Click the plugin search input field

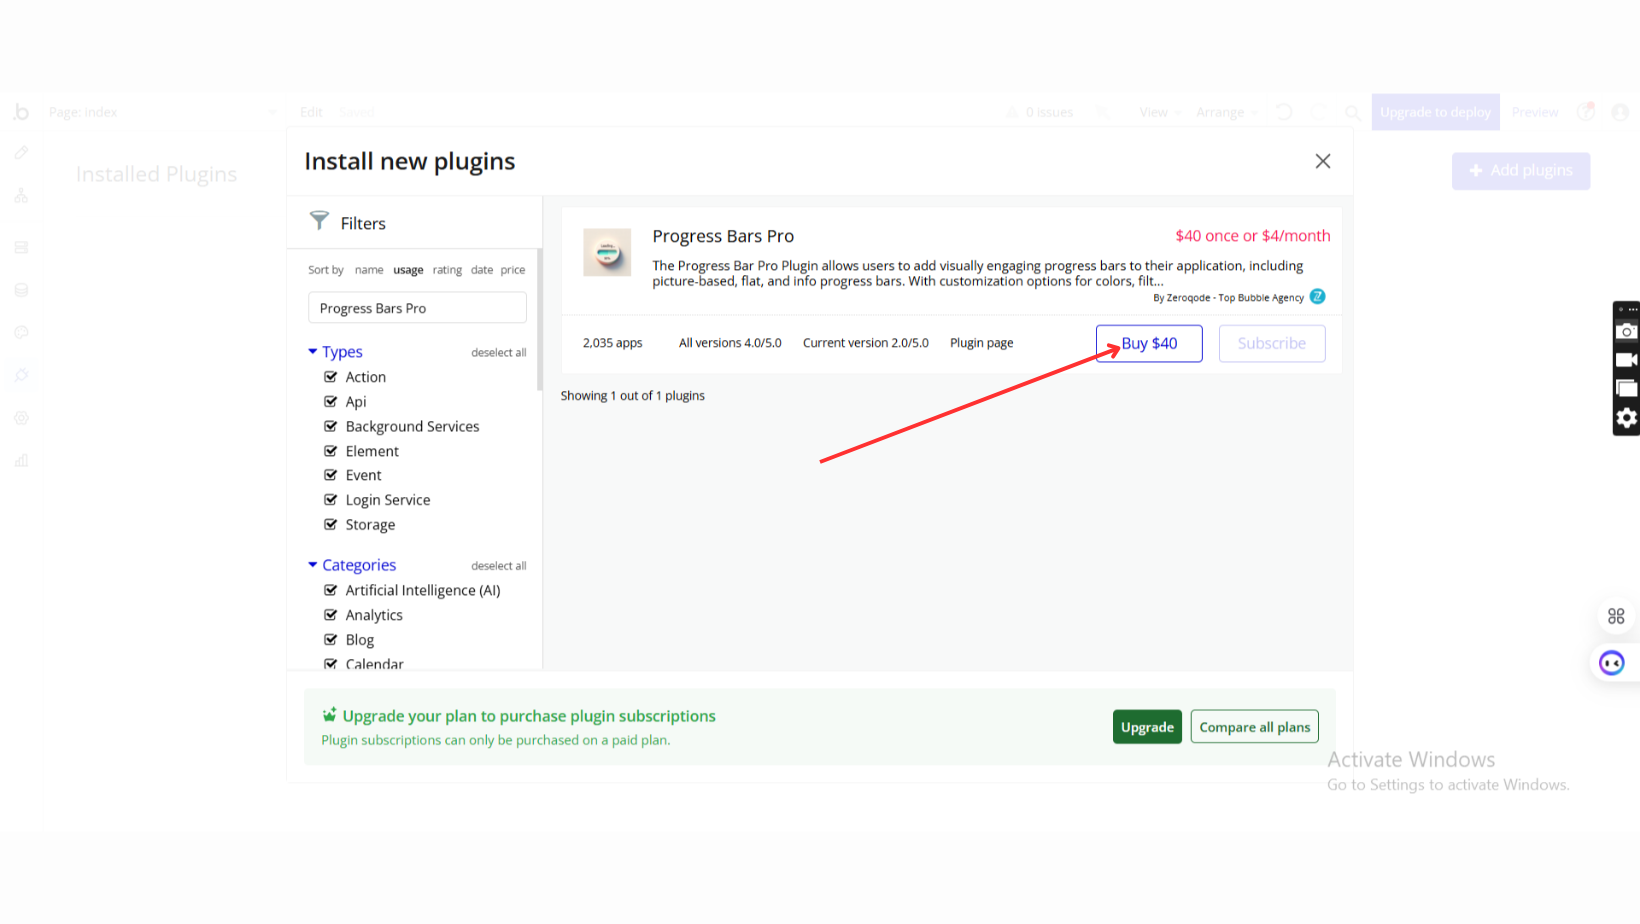[417, 308]
